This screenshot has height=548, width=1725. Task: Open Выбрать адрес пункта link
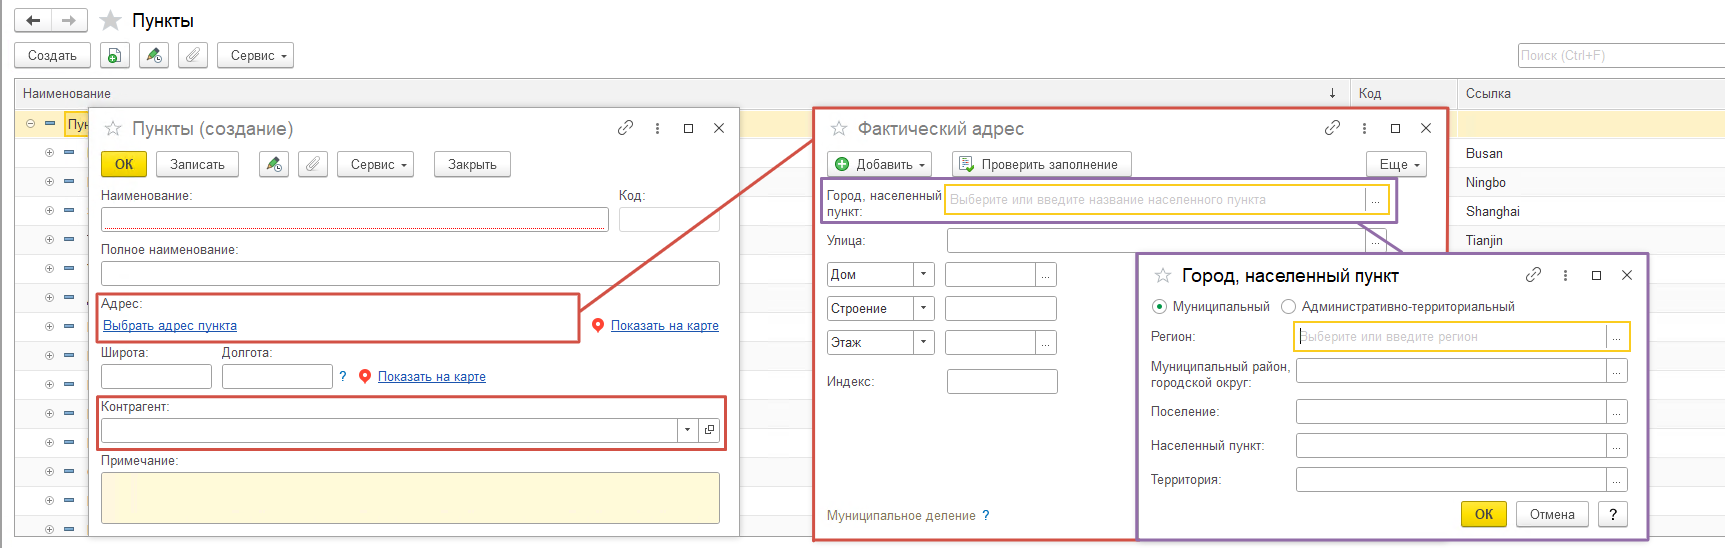170,325
